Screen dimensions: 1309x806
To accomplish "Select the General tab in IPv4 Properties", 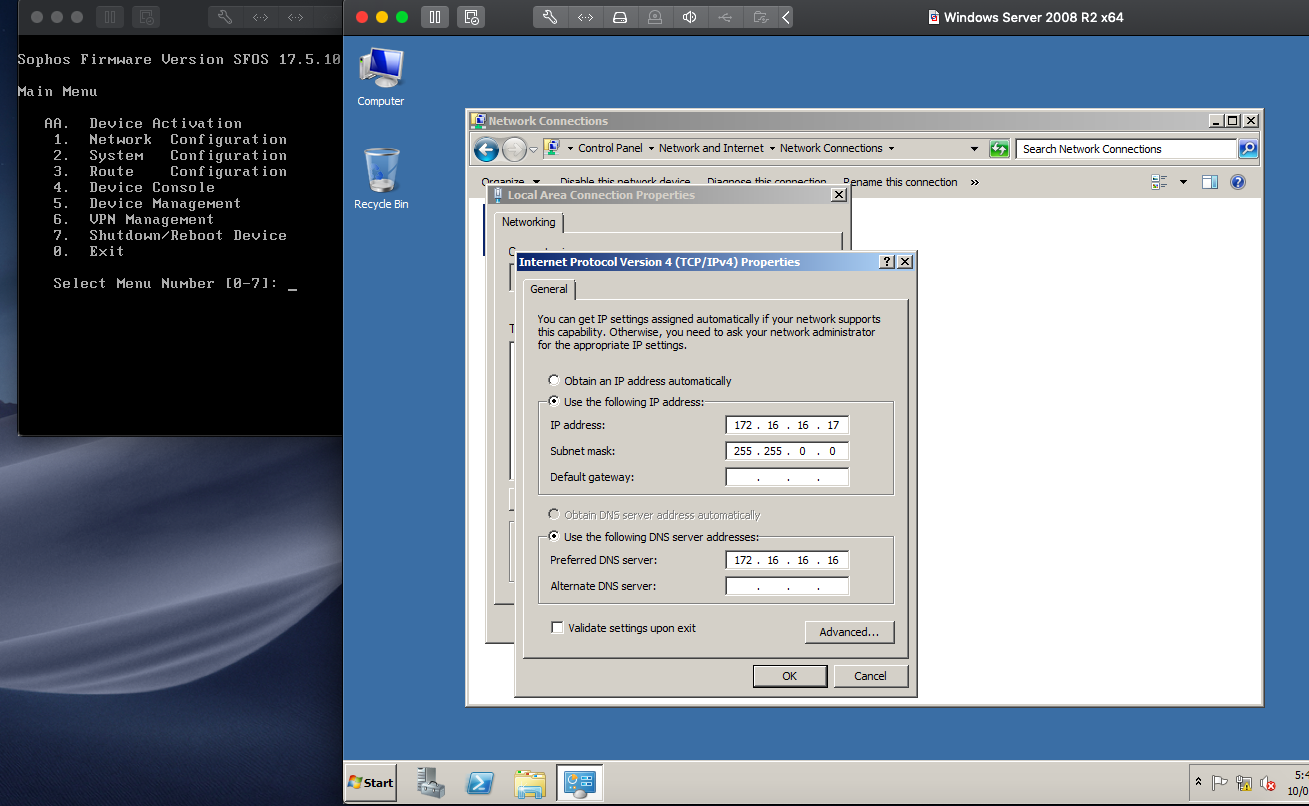I will click(x=549, y=289).
